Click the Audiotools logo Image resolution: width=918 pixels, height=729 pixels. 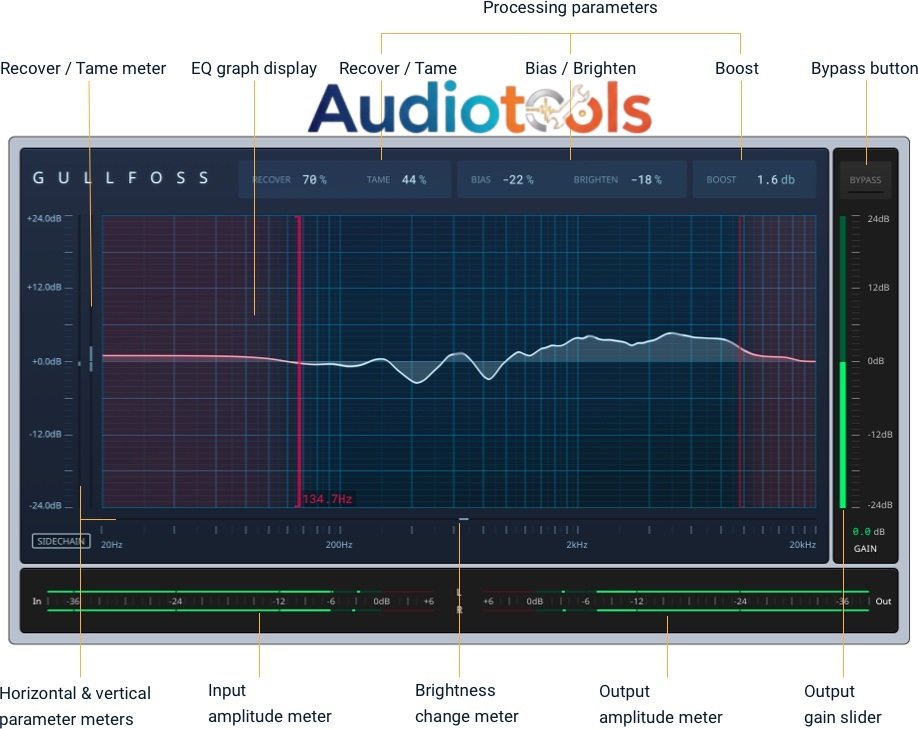(479, 108)
